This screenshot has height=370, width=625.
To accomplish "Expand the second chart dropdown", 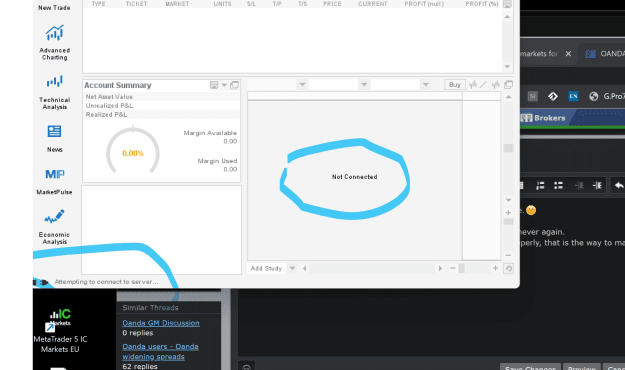I will (364, 85).
